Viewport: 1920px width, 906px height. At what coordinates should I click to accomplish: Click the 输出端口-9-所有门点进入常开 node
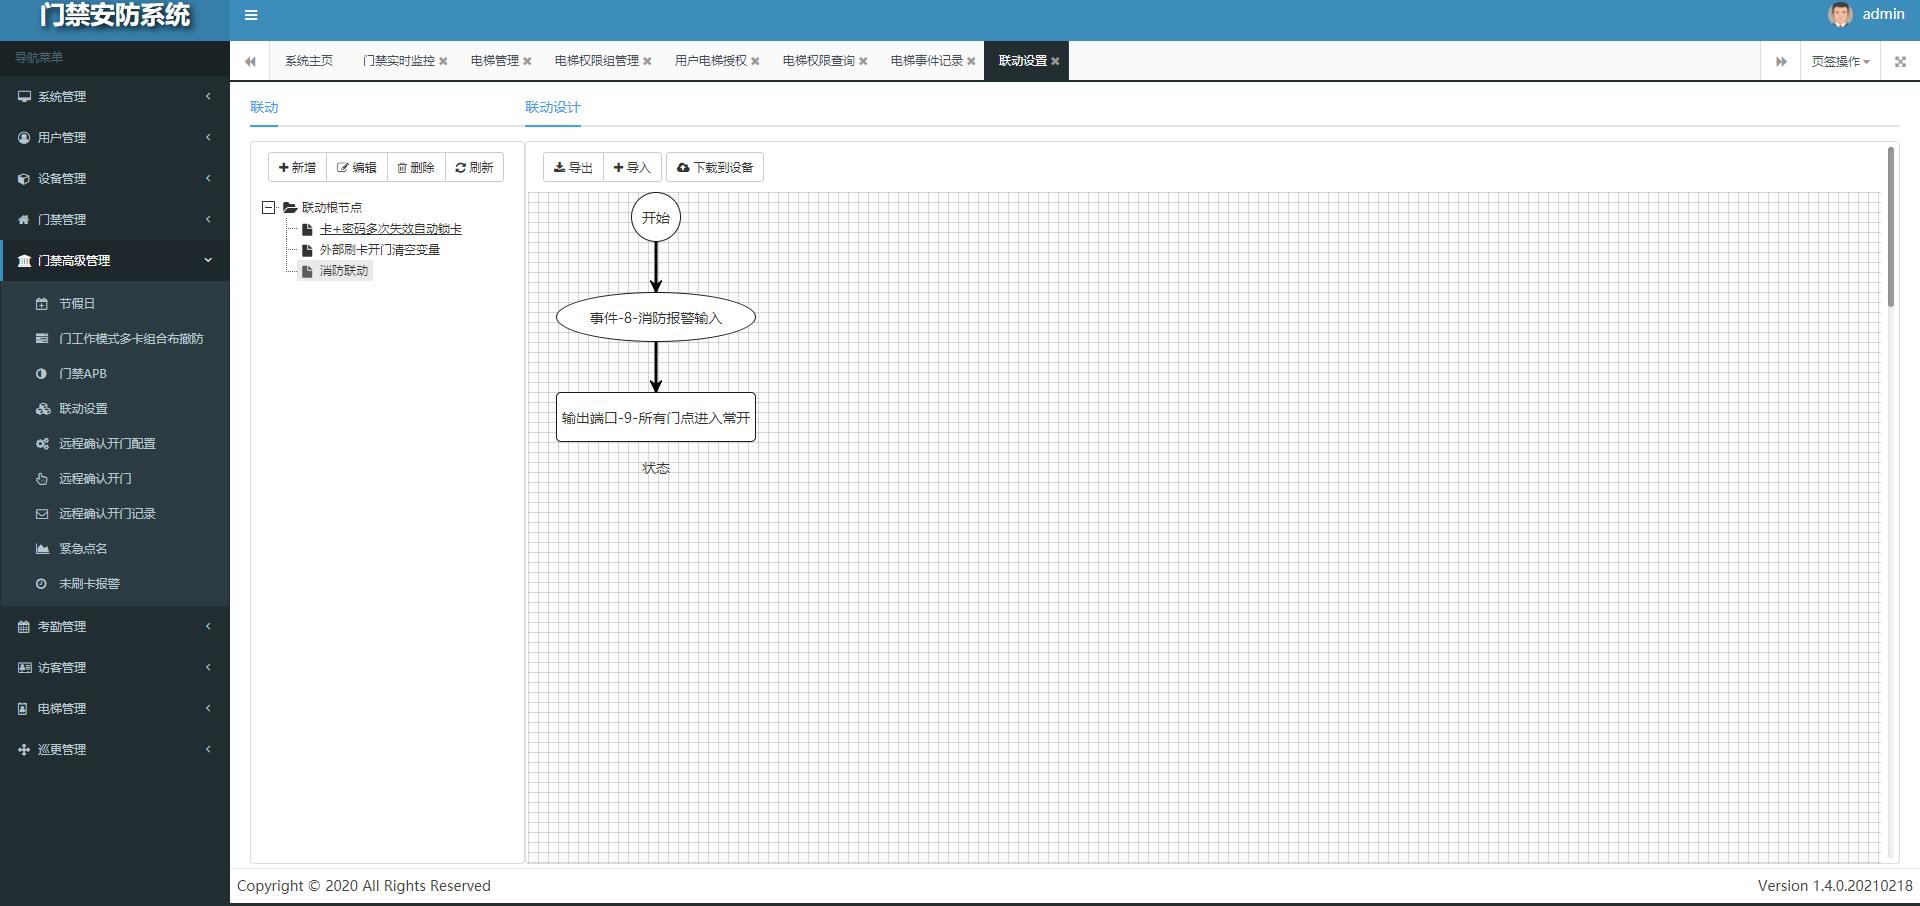[x=656, y=418]
